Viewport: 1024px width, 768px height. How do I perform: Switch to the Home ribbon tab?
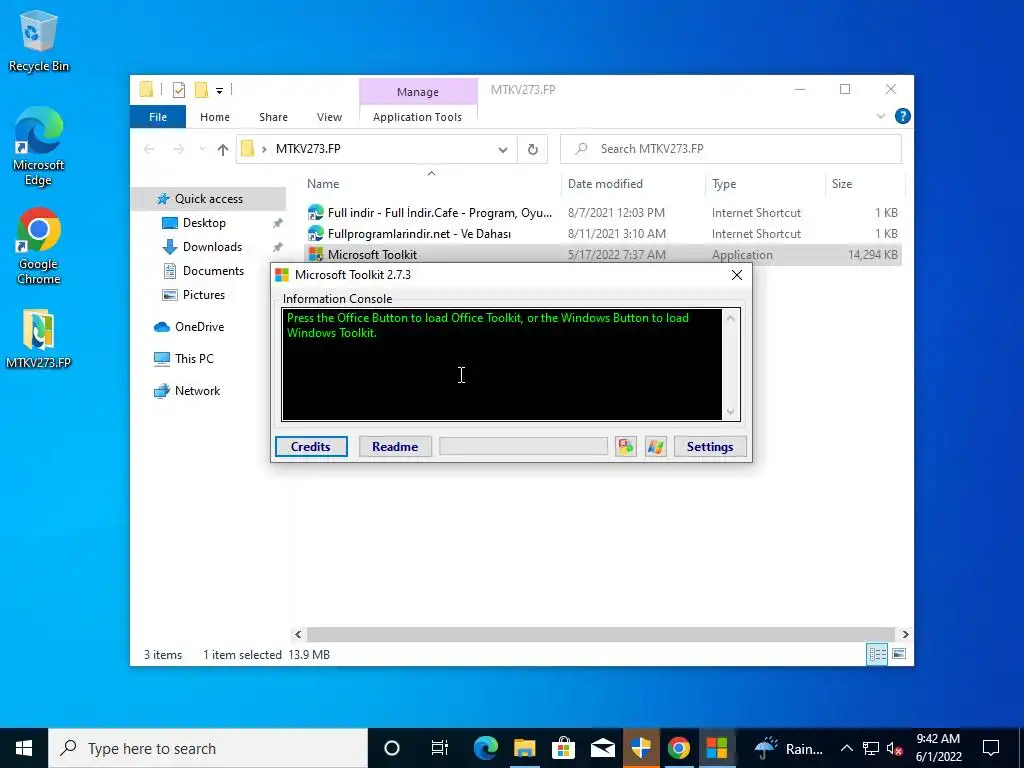click(215, 117)
